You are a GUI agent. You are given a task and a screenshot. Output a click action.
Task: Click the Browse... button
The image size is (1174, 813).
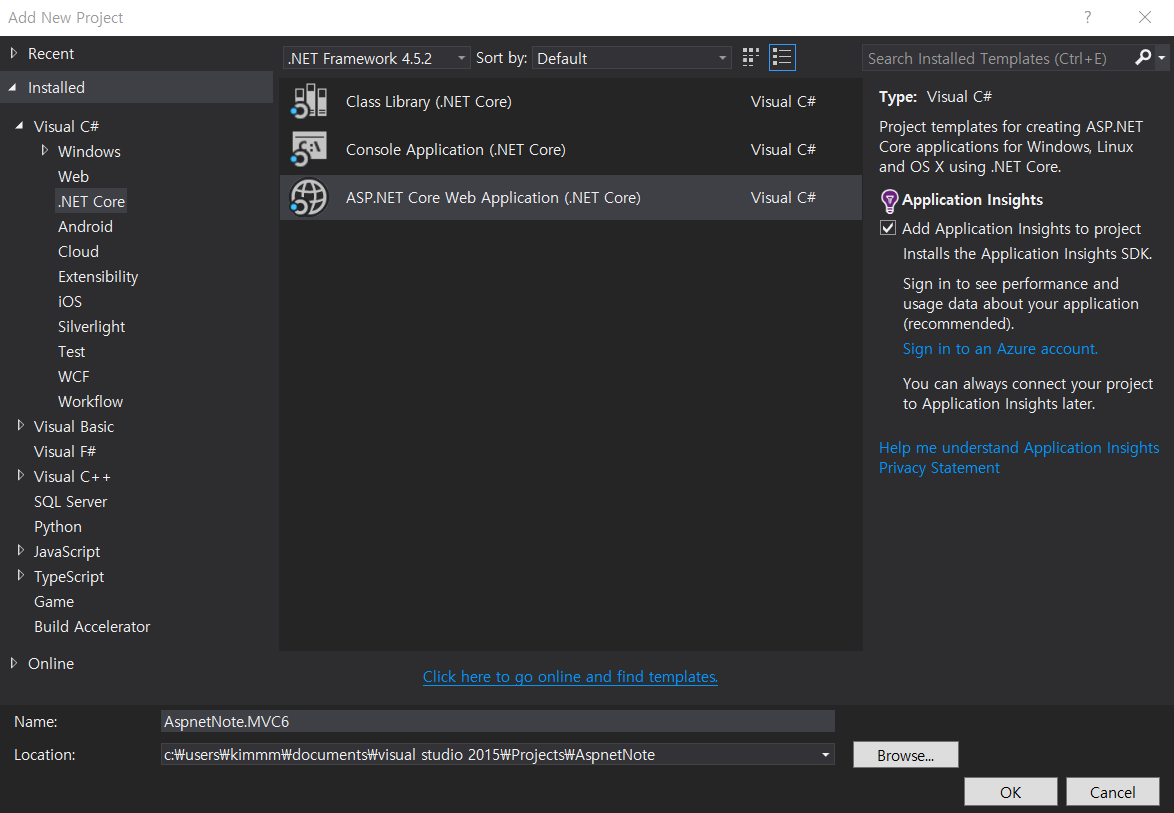[x=905, y=755]
